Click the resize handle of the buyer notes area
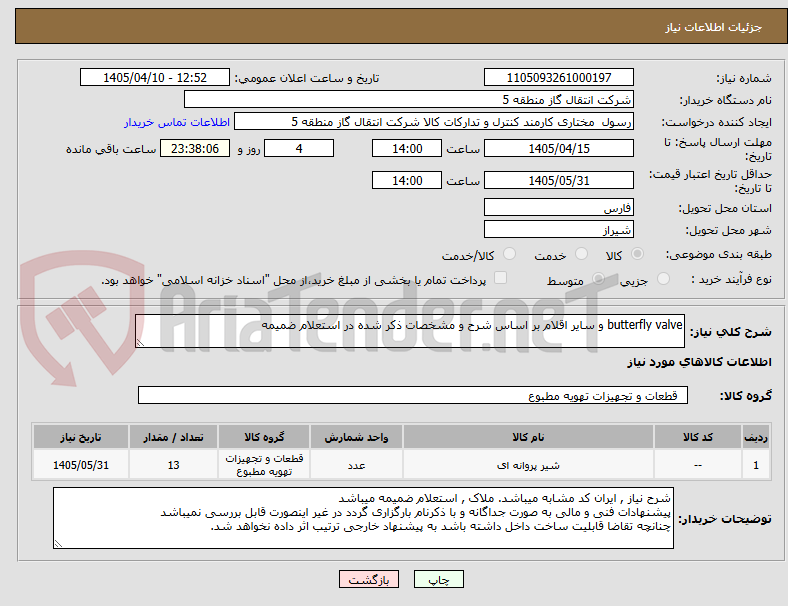This screenshot has height=606, width=788. point(58,544)
